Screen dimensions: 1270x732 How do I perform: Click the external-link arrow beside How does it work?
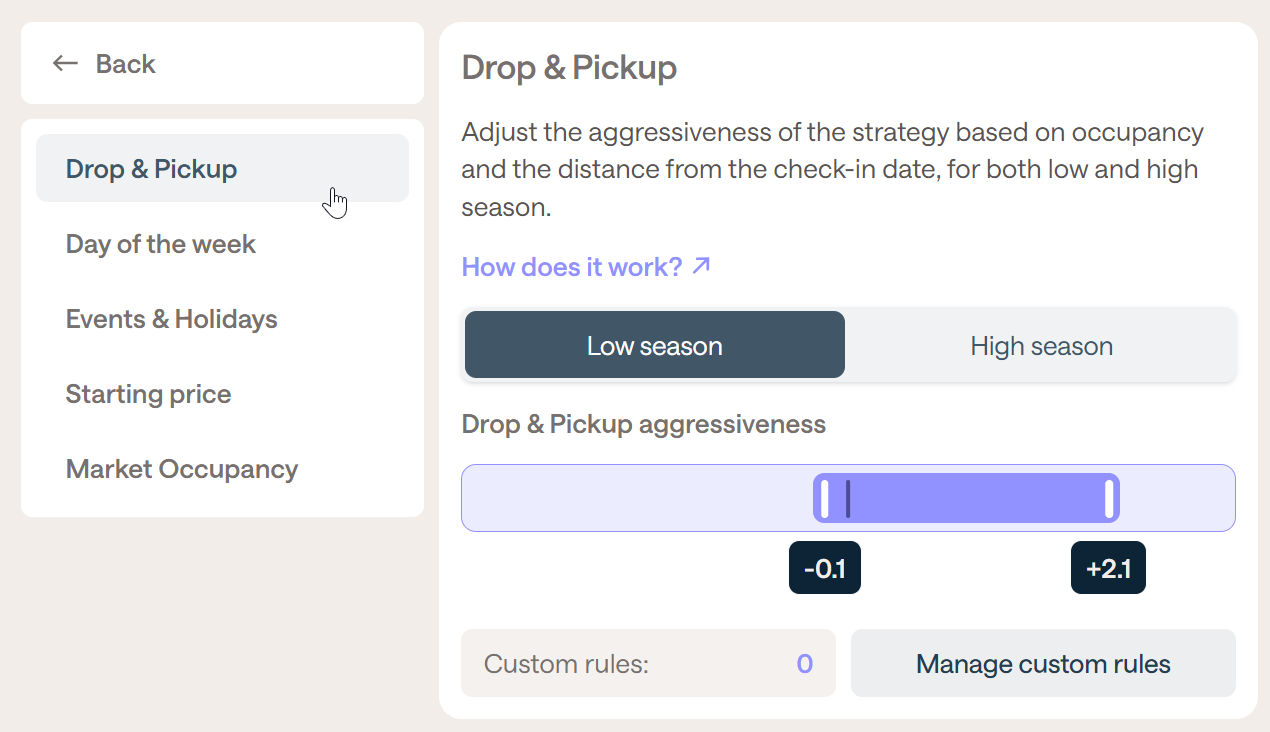pos(702,266)
